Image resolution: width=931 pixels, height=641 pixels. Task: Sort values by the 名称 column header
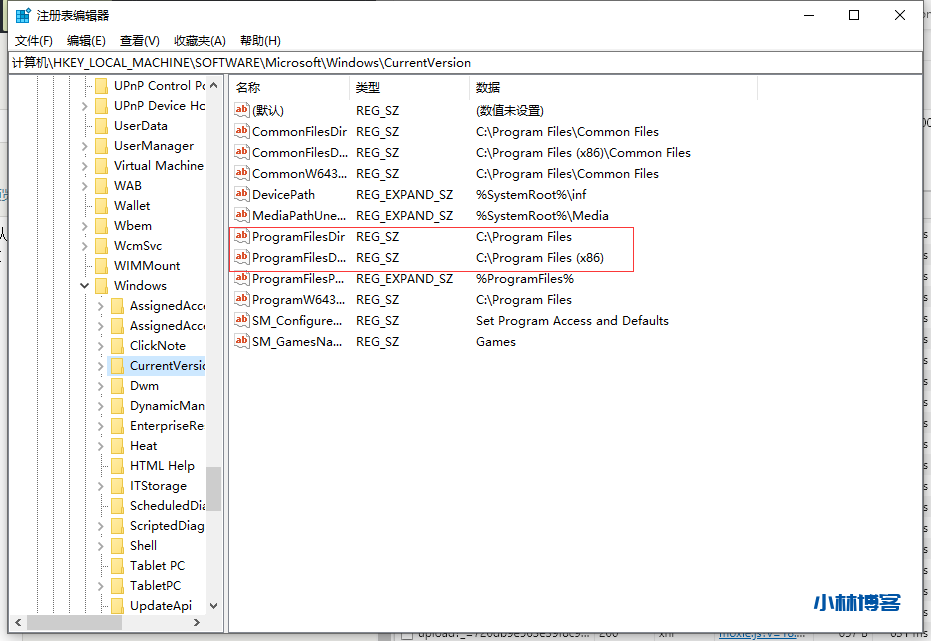click(289, 88)
